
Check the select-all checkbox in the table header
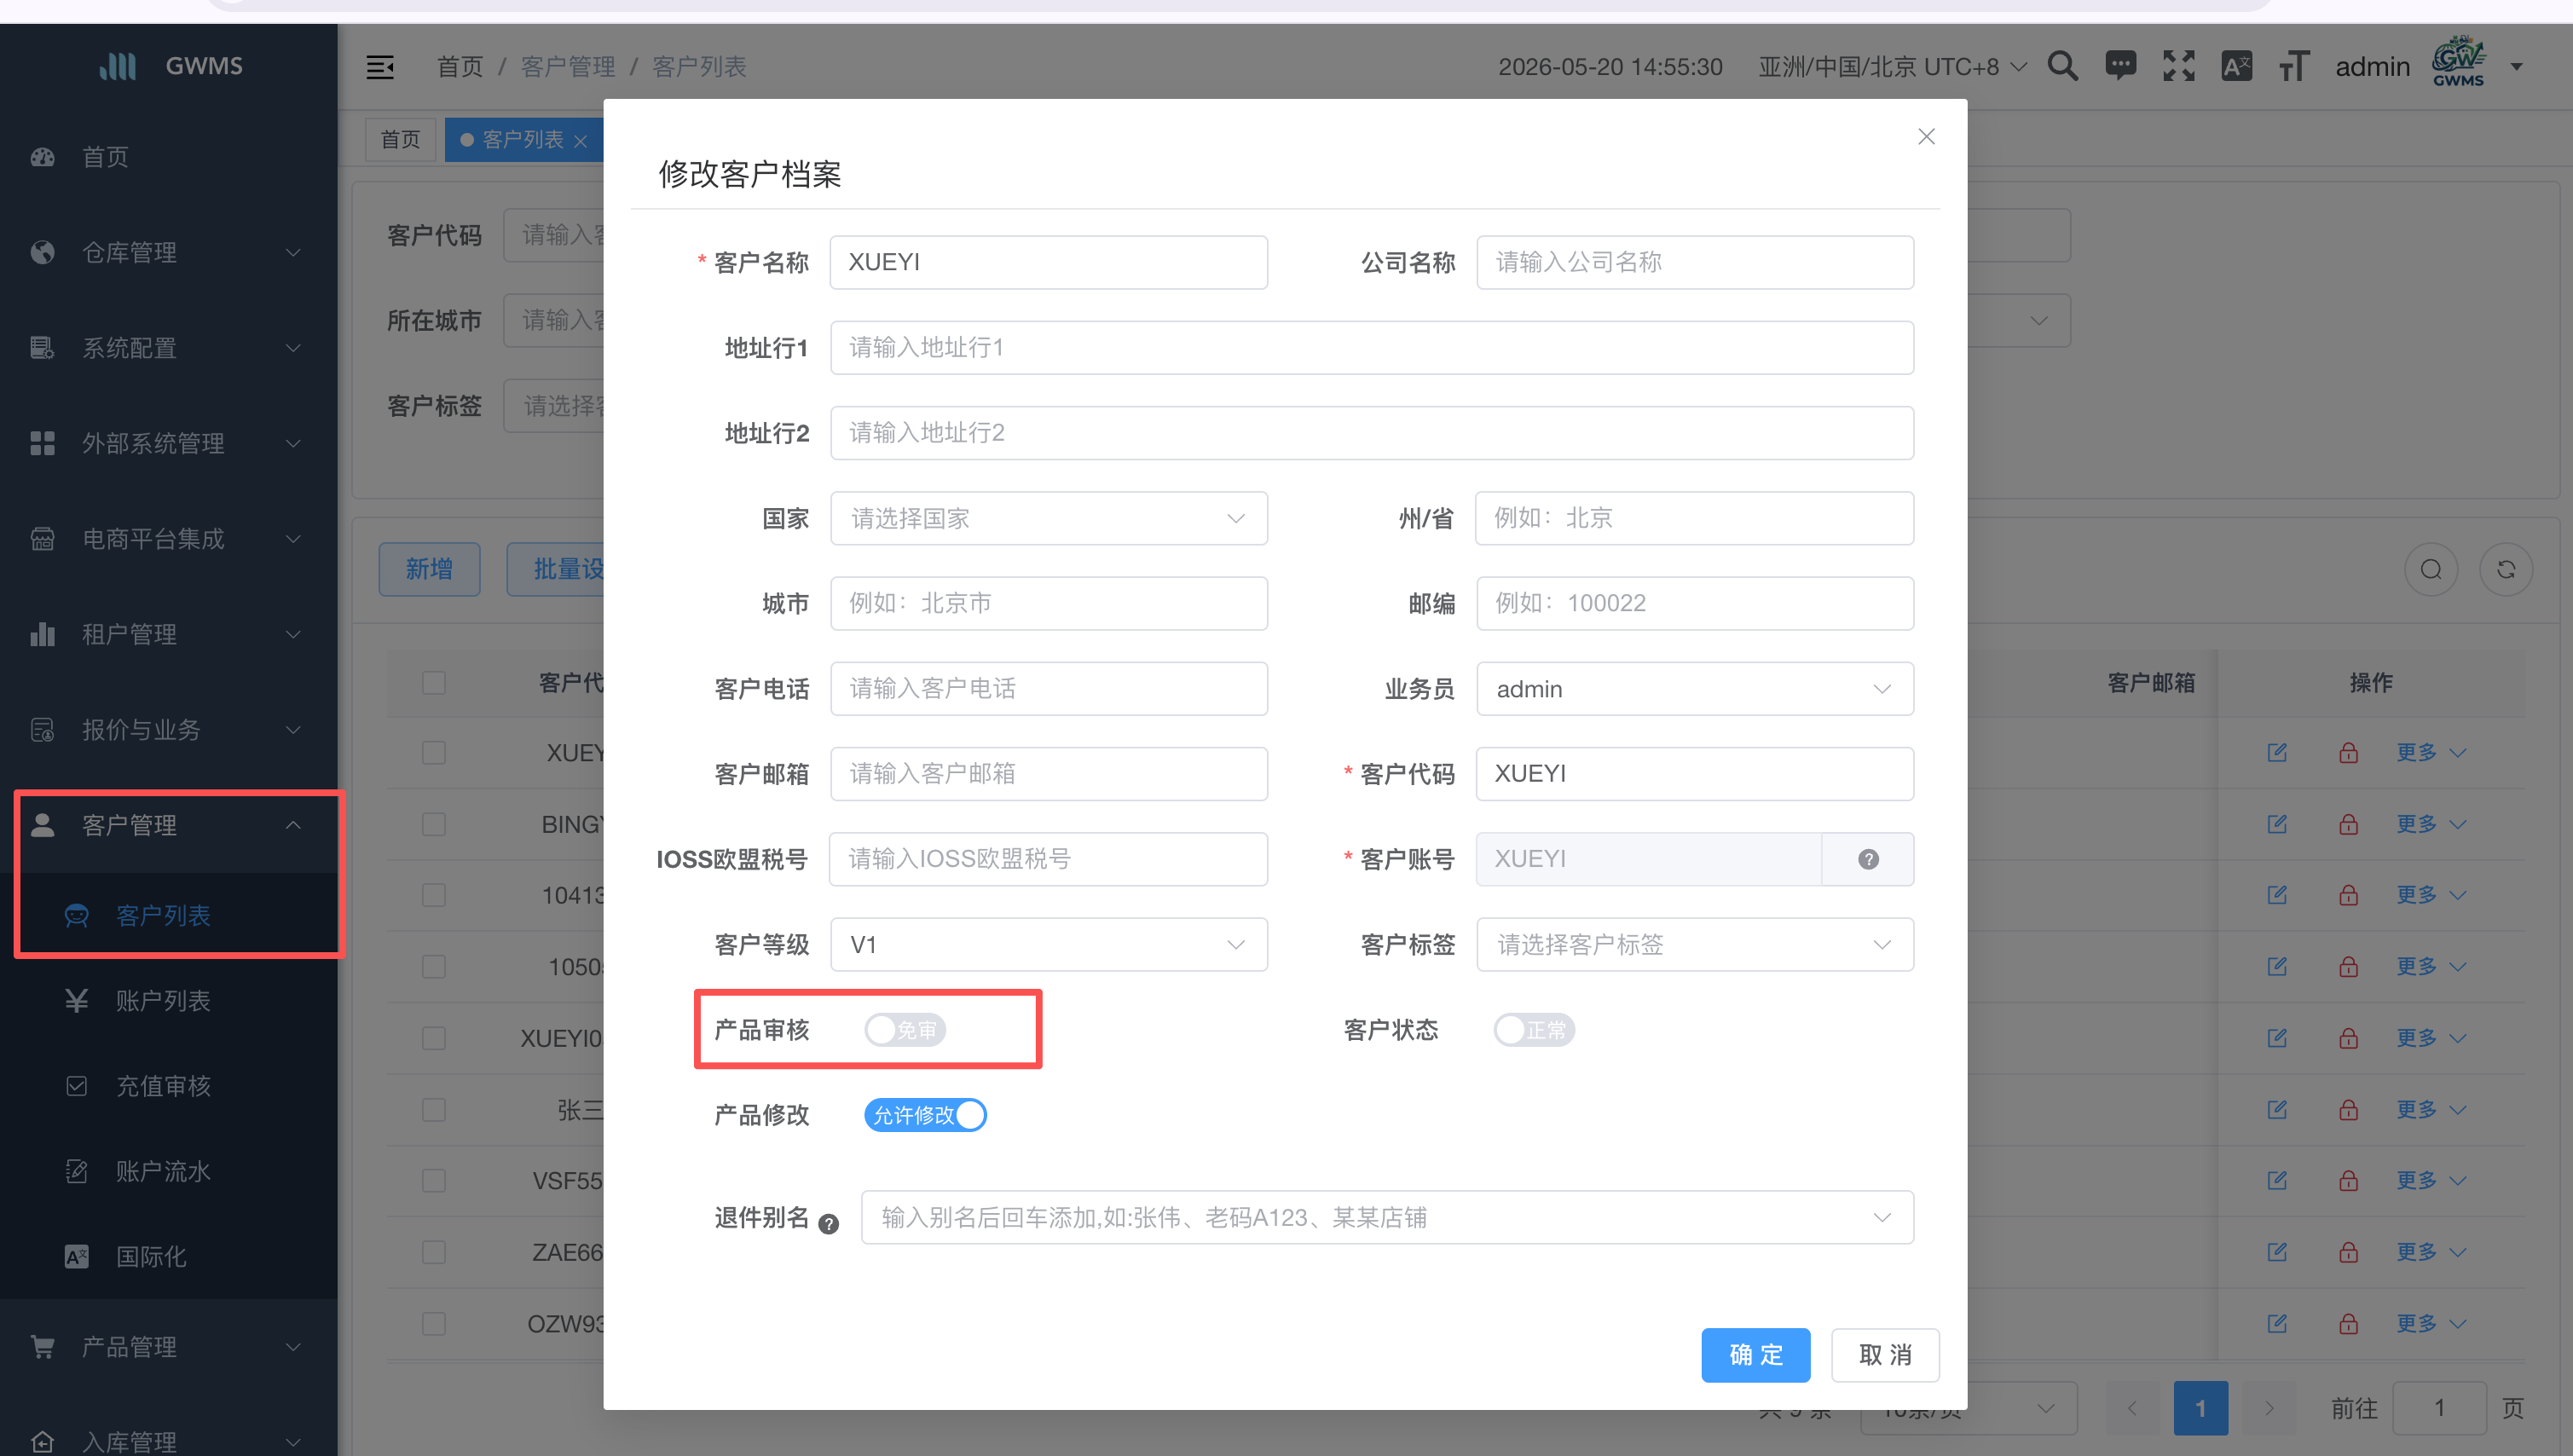433,683
